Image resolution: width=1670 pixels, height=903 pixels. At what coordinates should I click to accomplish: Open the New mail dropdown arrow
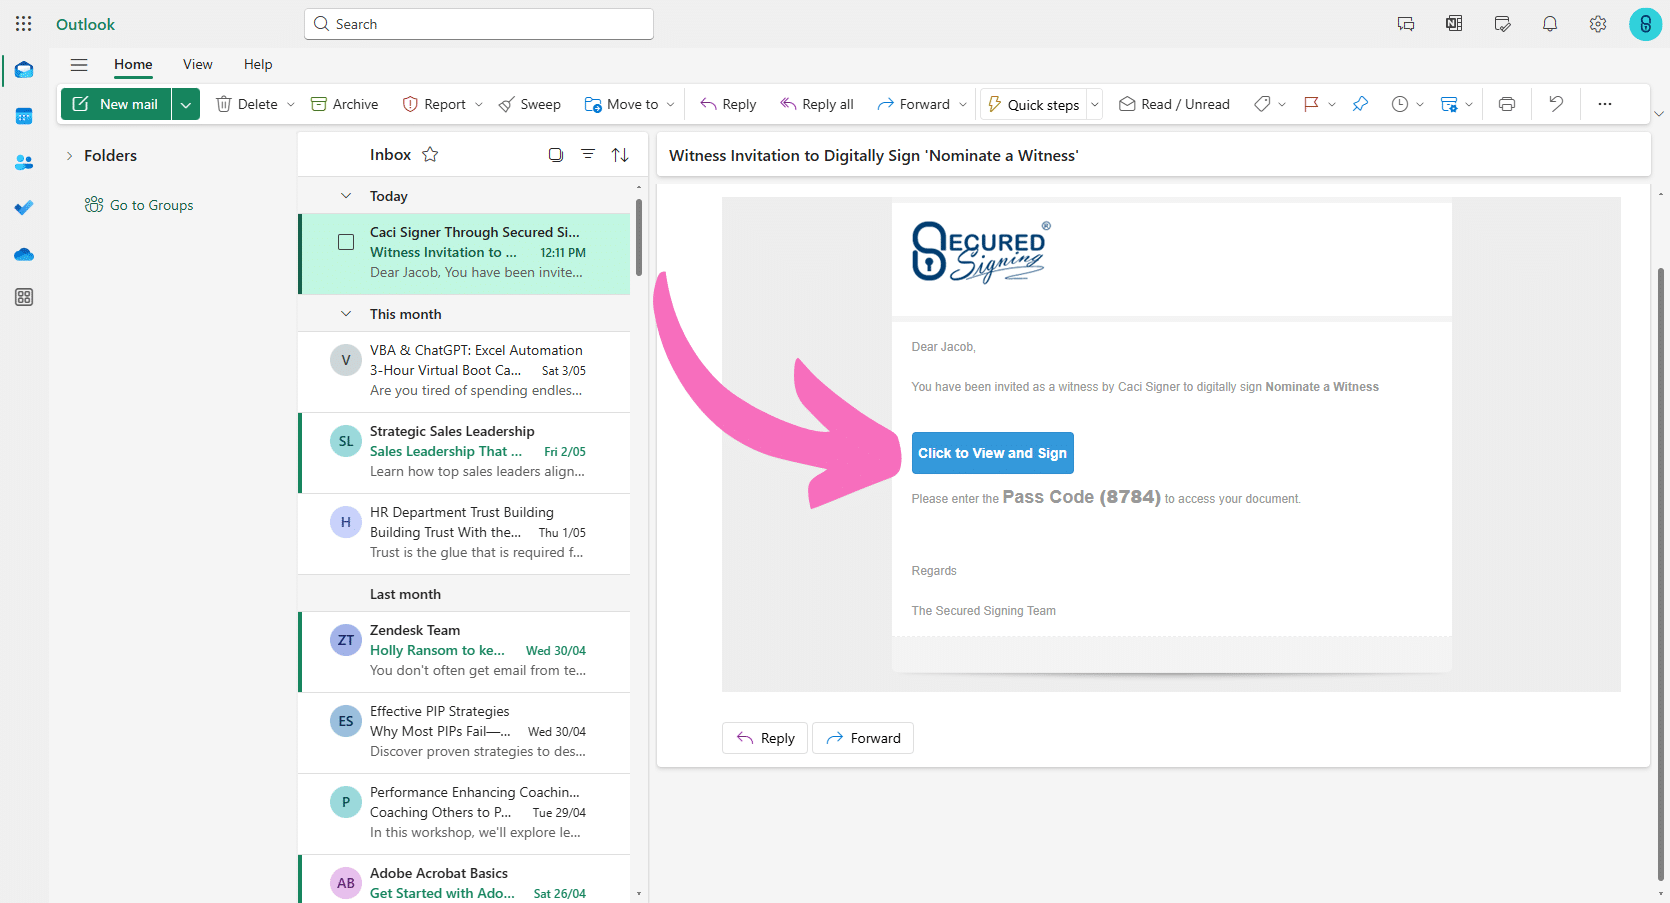[x=186, y=104]
